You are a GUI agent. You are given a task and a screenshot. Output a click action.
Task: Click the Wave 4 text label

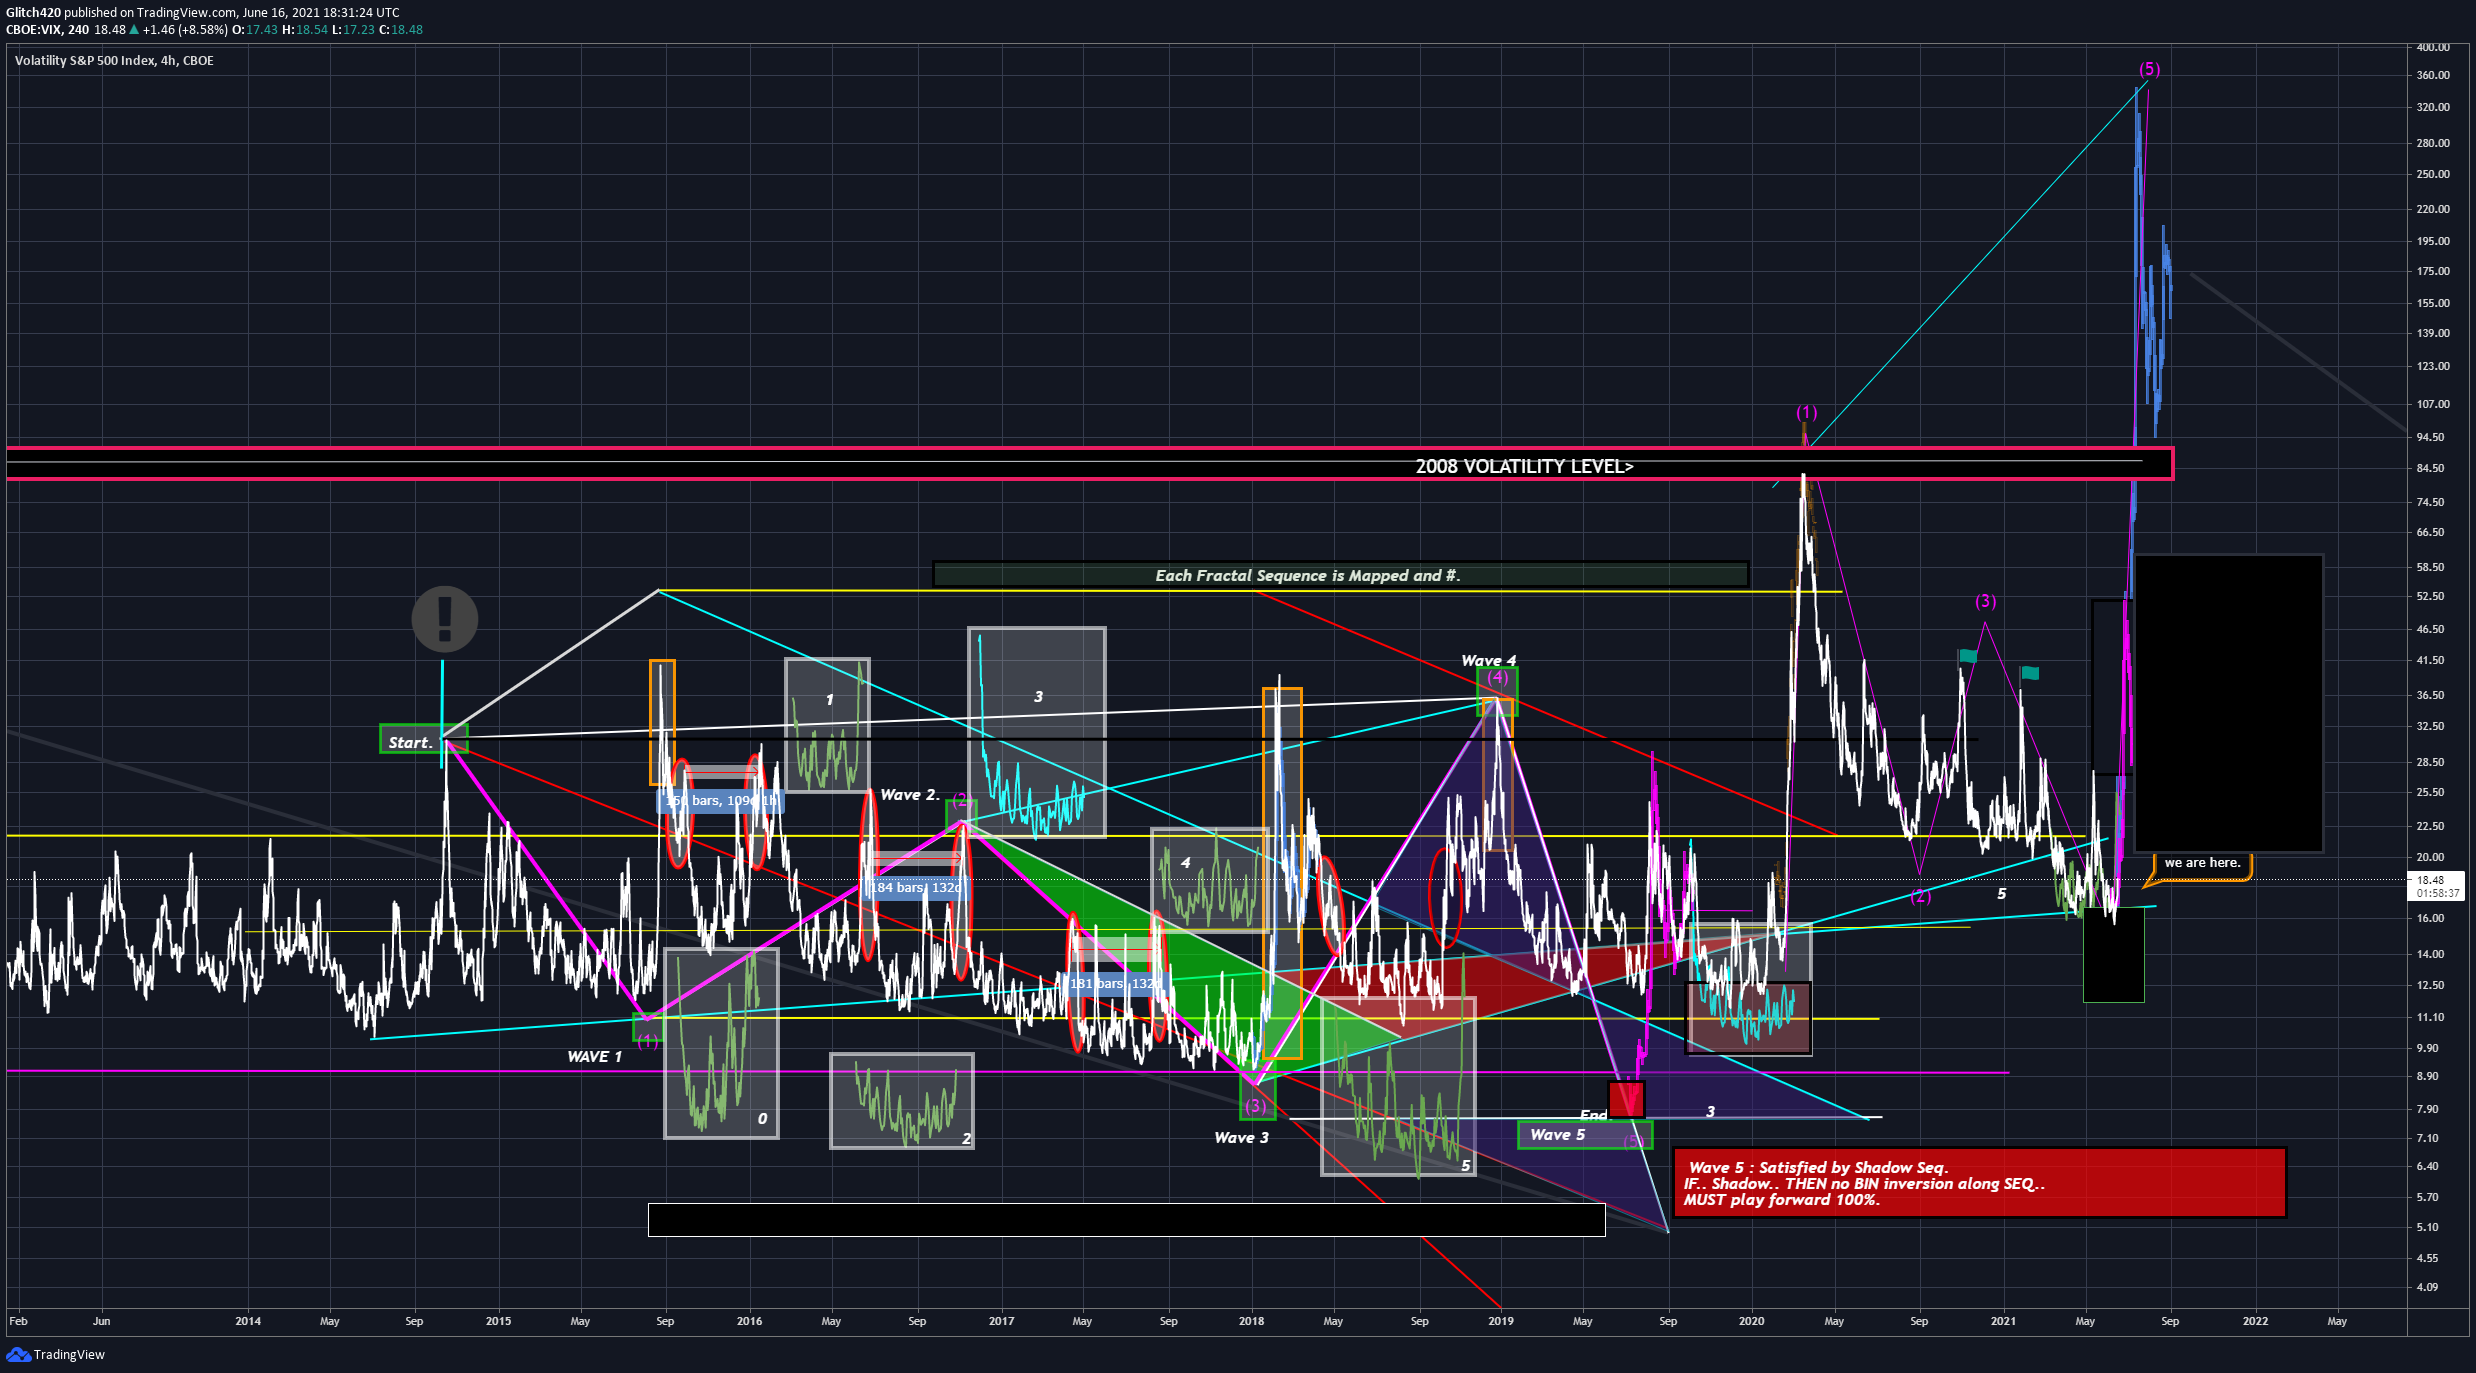point(1488,661)
